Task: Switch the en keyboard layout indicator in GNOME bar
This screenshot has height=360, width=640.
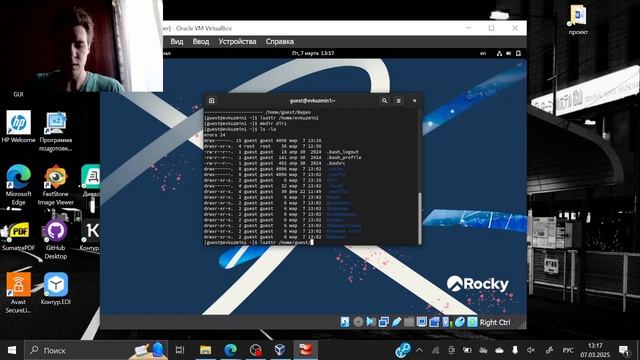Action: 483,53
